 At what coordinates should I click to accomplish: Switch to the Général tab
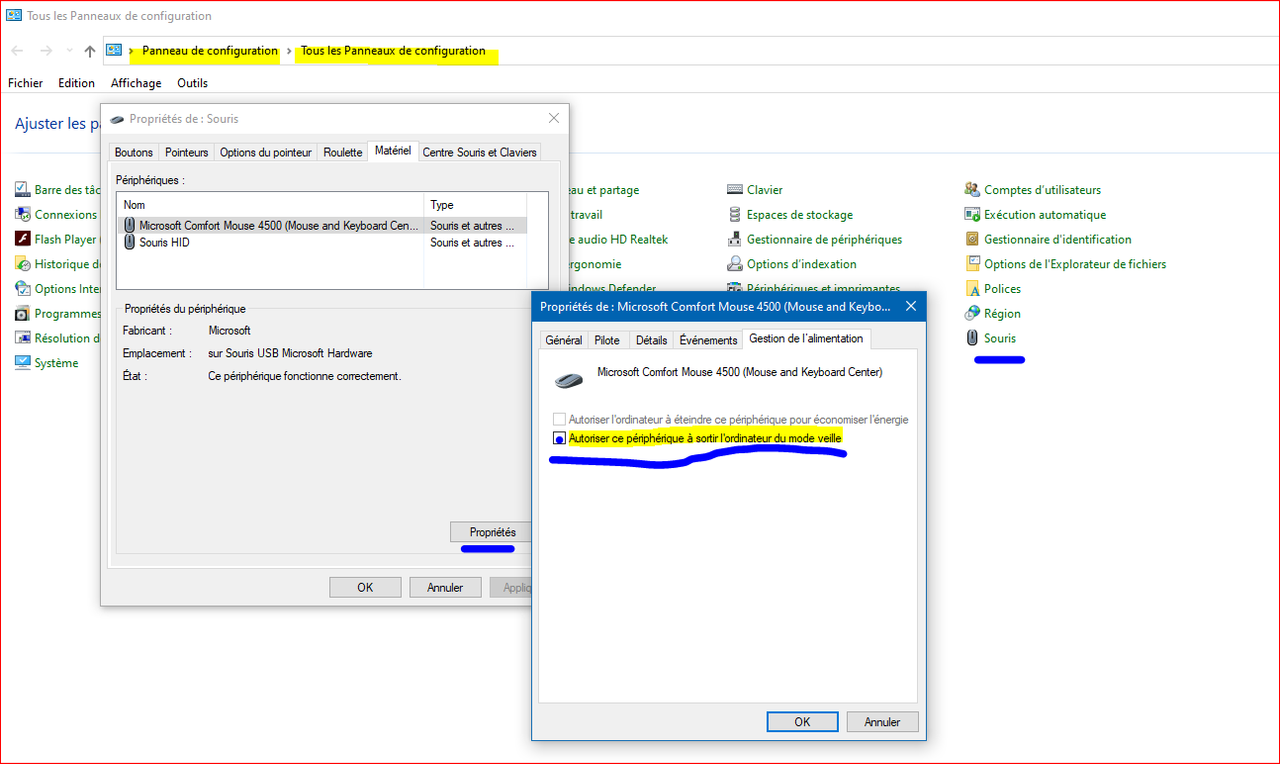click(x=563, y=340)
